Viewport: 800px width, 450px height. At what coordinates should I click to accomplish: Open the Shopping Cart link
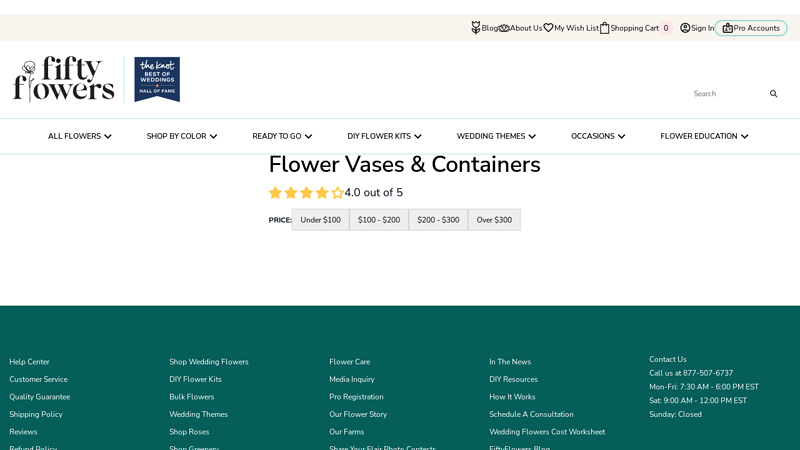[635, 28]
